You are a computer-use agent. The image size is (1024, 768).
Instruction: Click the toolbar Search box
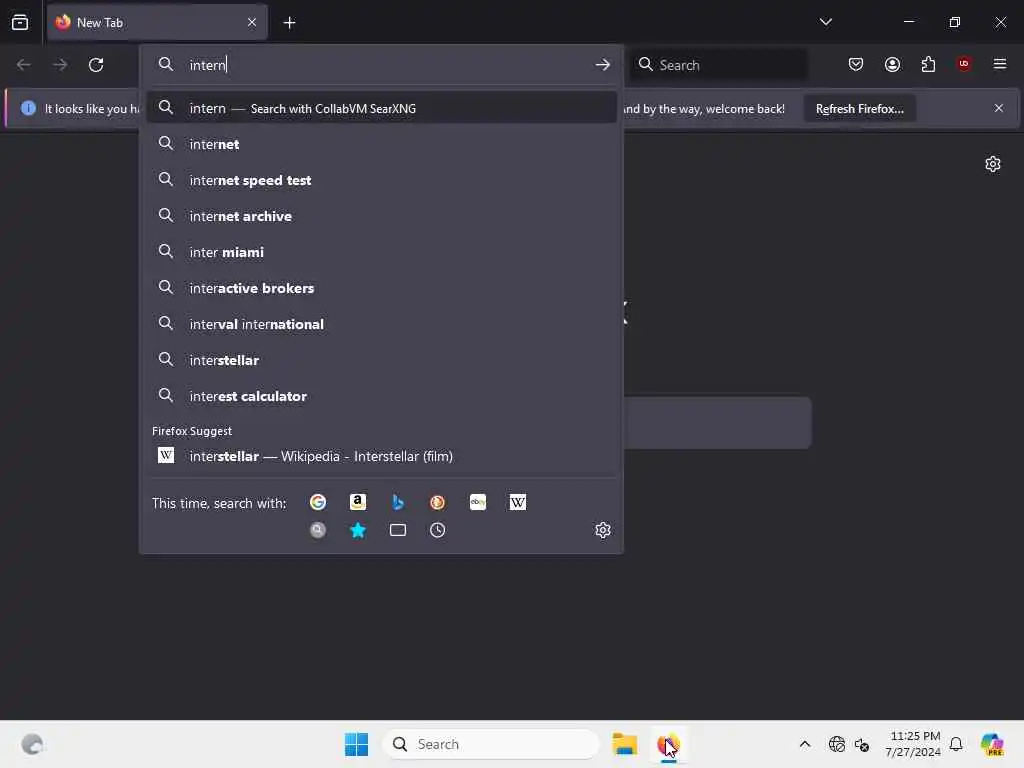(718, 65)
